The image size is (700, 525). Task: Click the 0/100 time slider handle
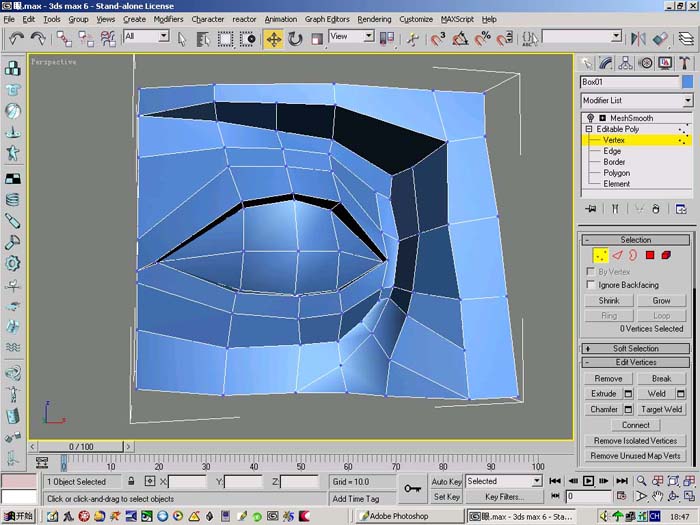pyautogui.click(x=80, y=446)
